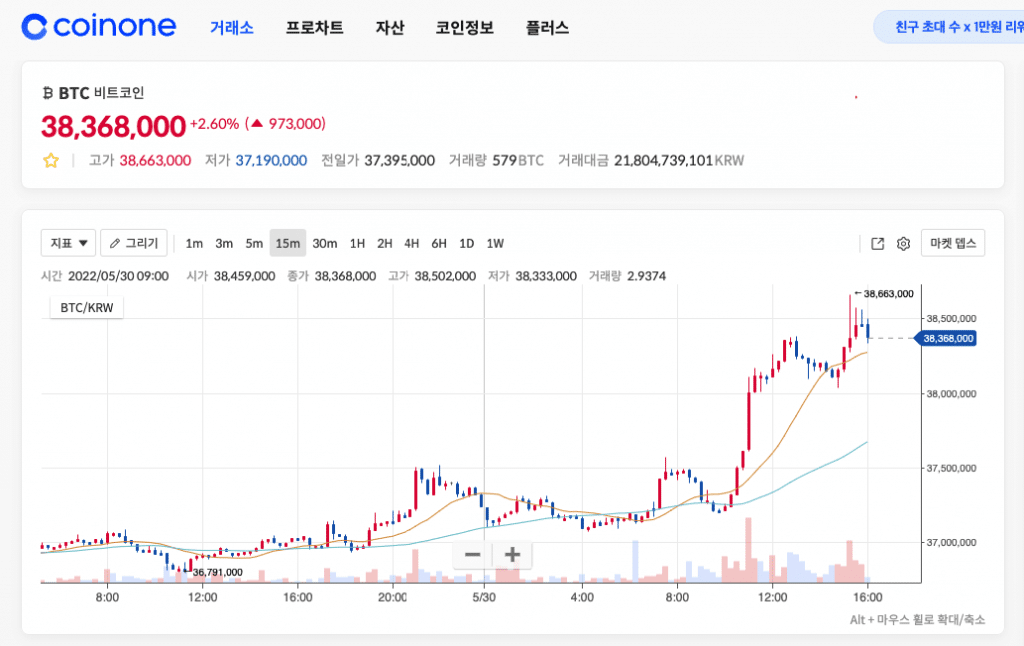Open the 플러스 menu

tap(547, 27)
